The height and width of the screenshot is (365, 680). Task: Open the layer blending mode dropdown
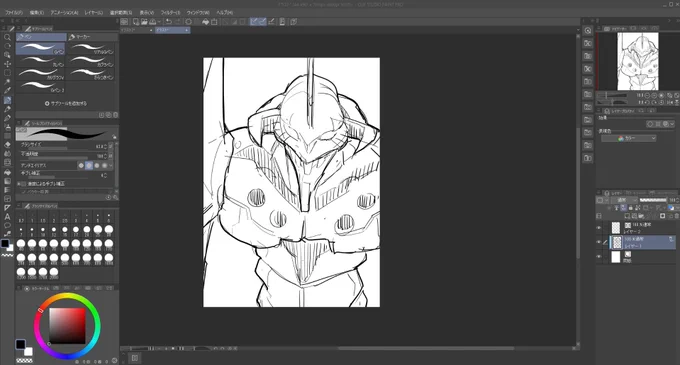[623, 200]
